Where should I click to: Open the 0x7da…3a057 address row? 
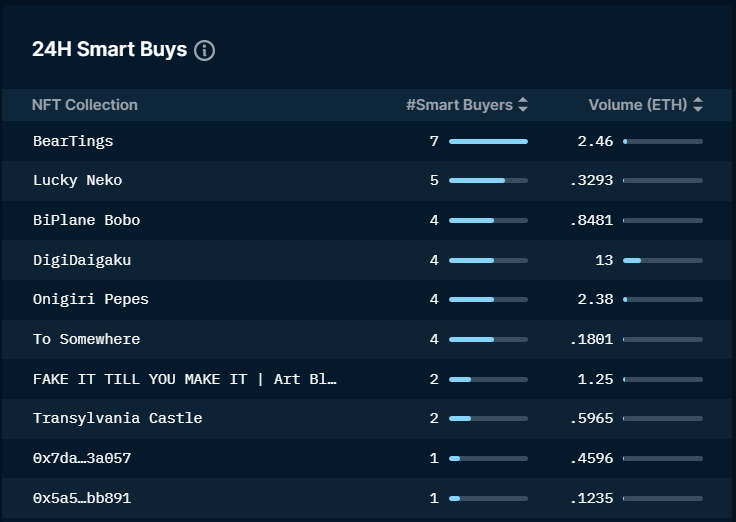82,458
